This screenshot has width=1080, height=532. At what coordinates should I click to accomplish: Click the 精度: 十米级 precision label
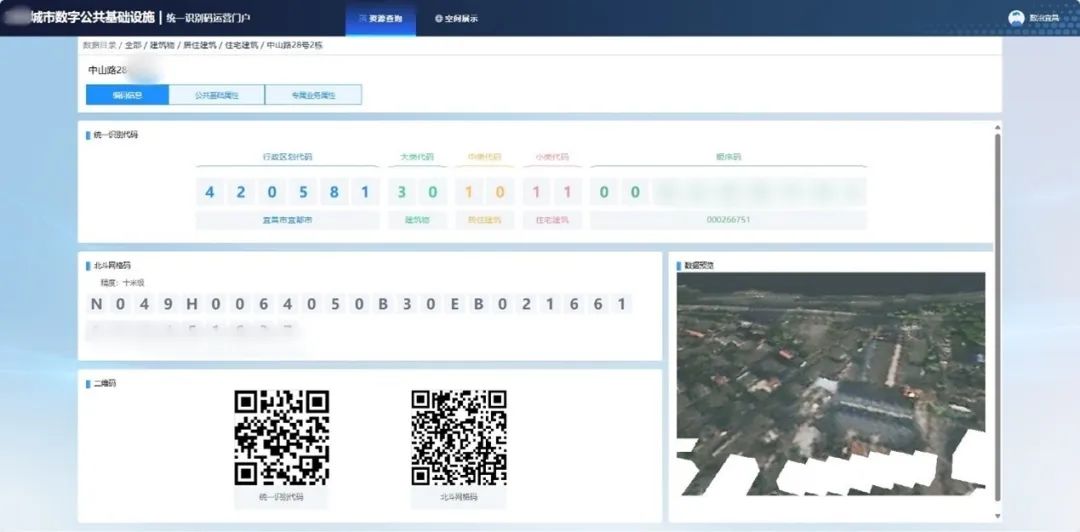tap(123, 283)
